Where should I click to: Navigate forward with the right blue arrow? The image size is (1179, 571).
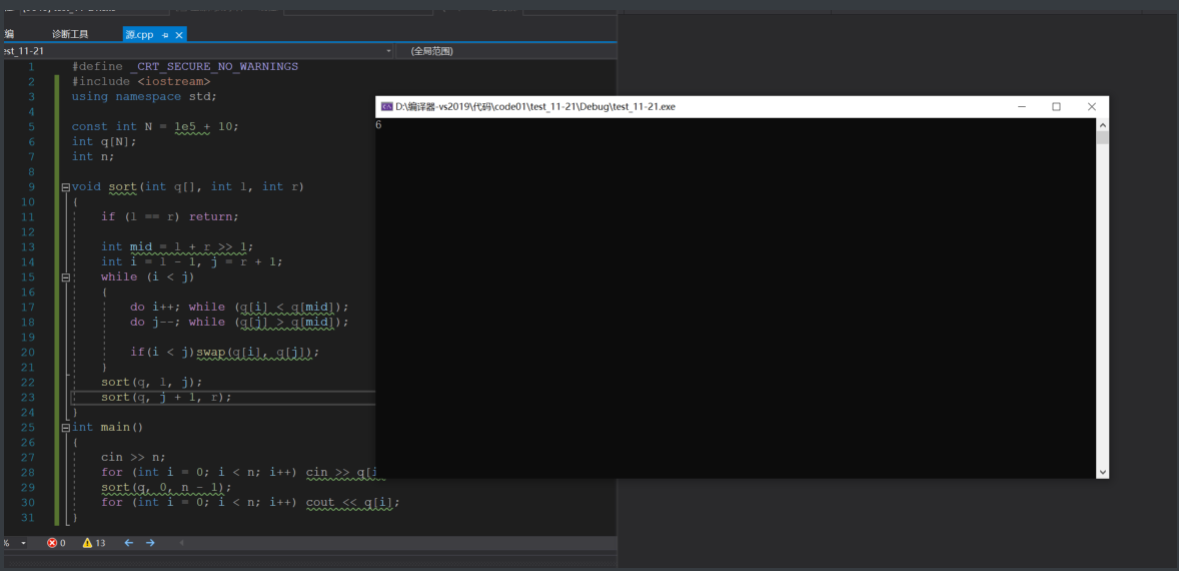coord(150,542)
